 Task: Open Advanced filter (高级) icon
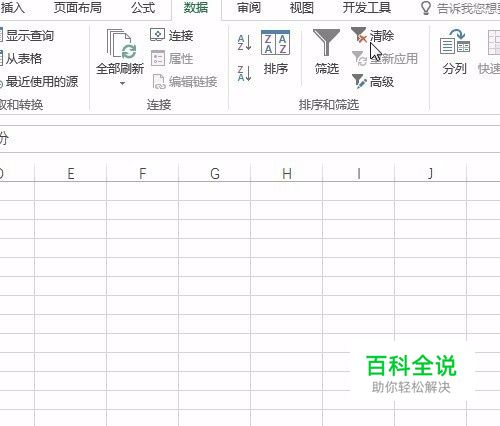tap(359, 81)
